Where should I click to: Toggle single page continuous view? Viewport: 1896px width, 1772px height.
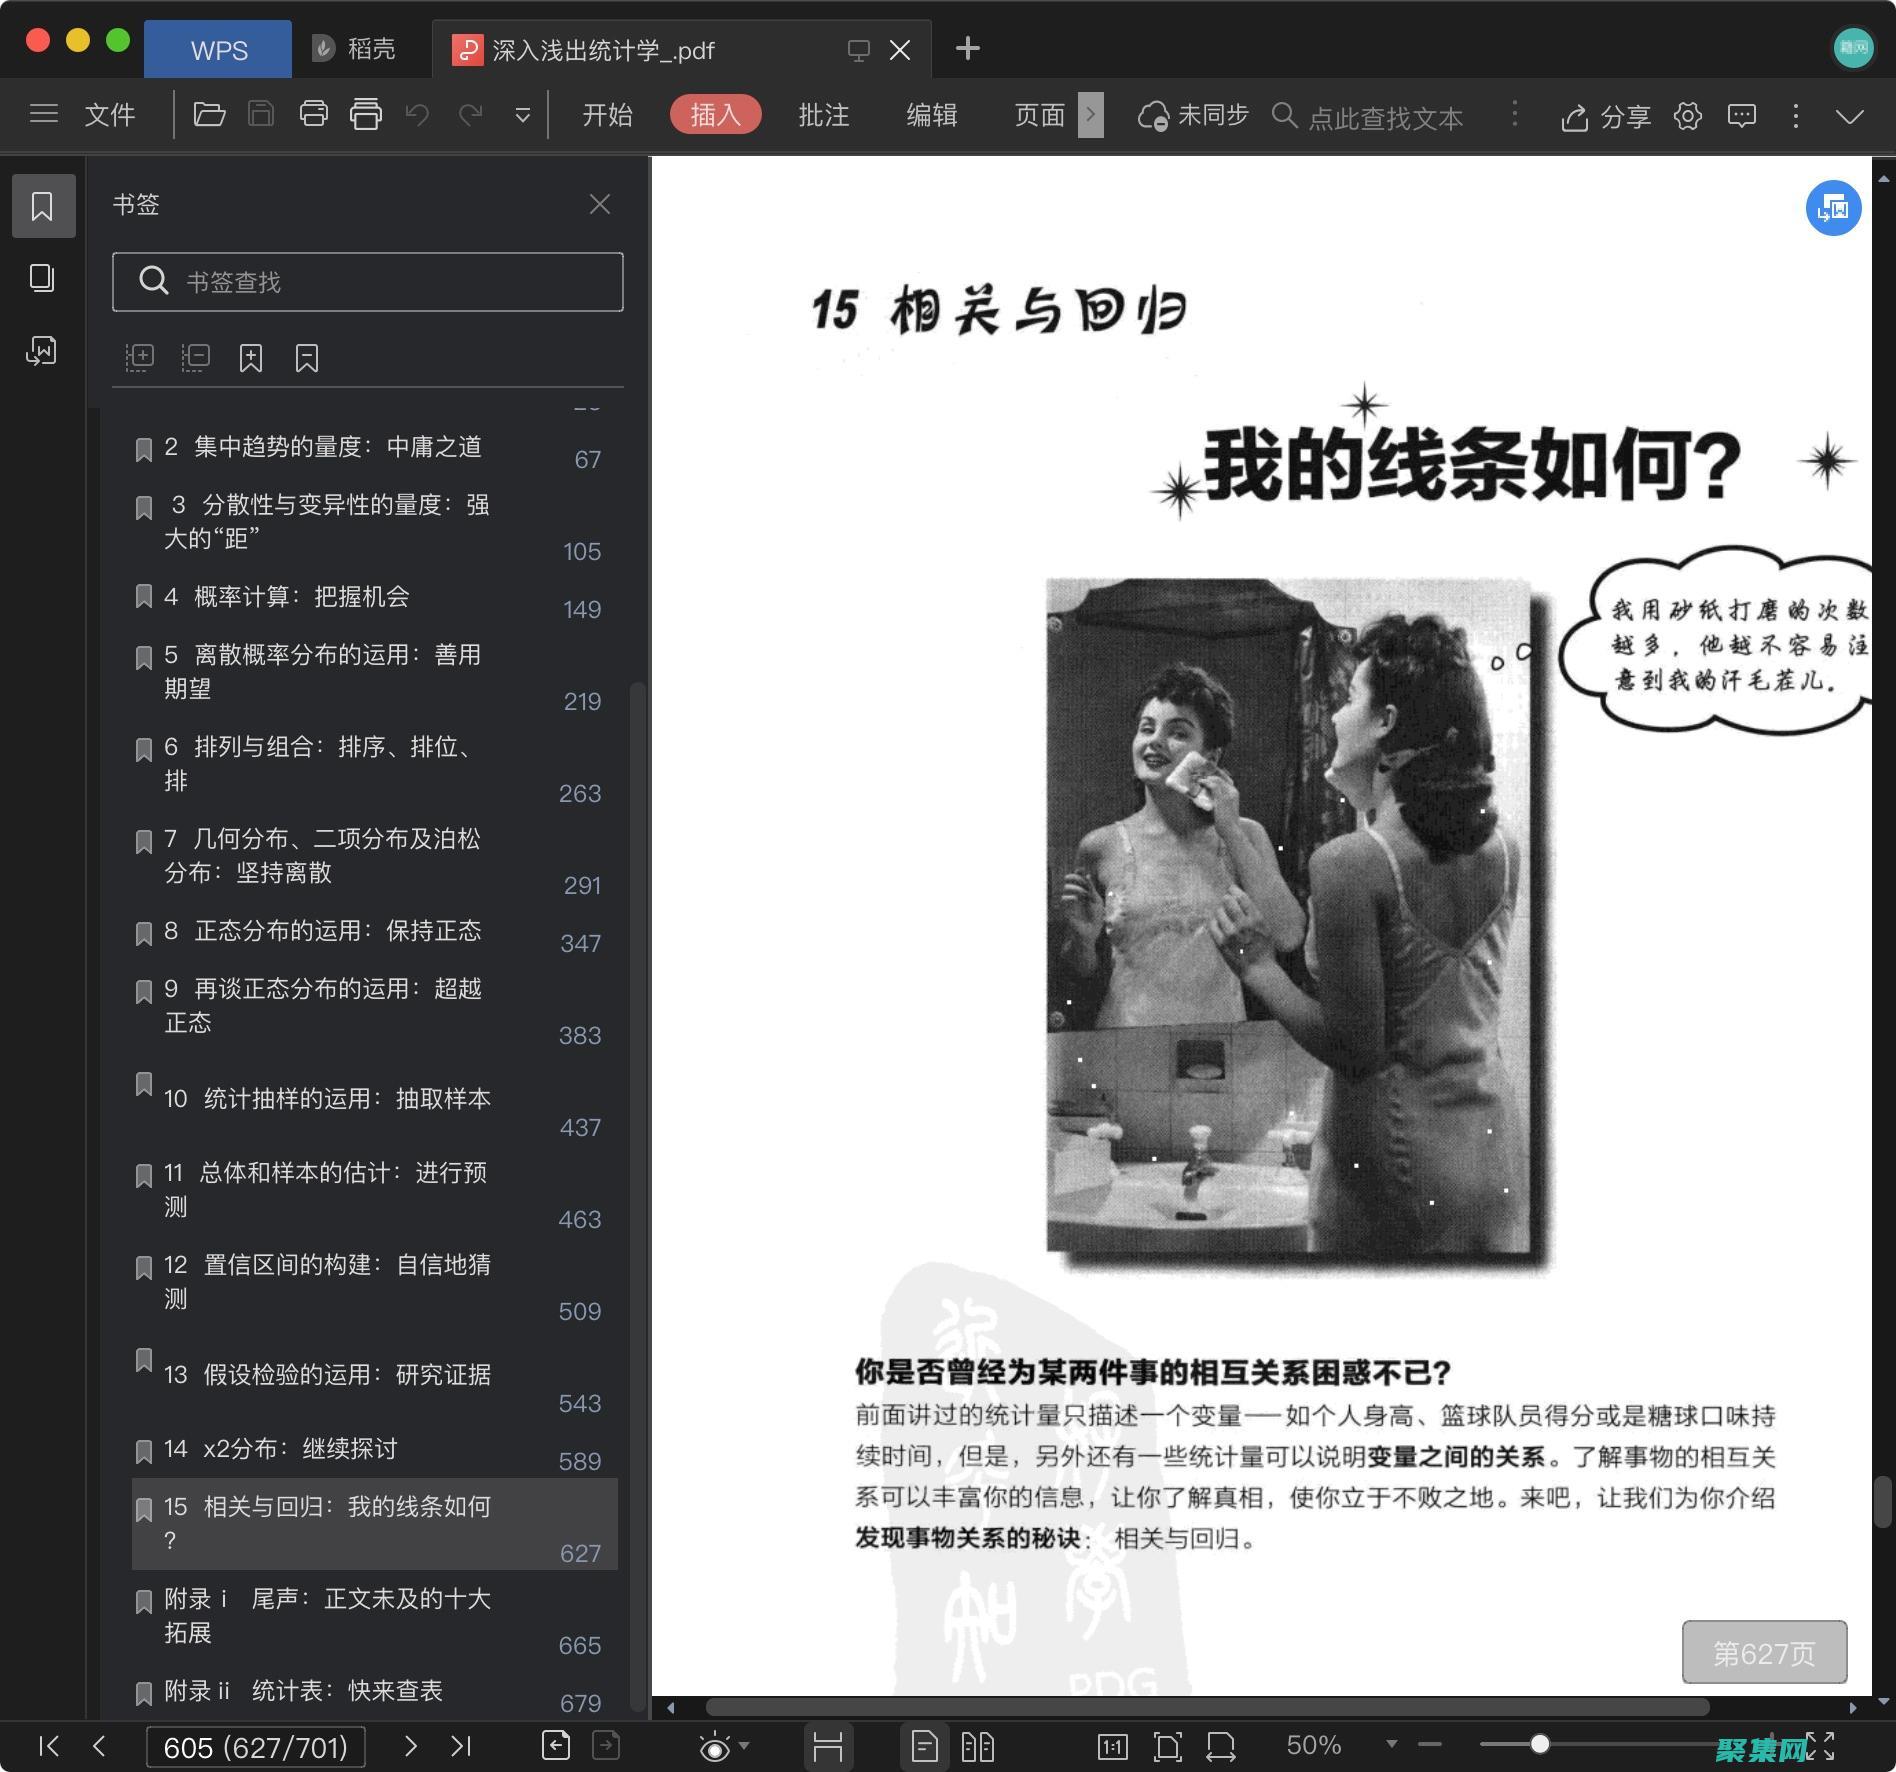coord(924,1745)
